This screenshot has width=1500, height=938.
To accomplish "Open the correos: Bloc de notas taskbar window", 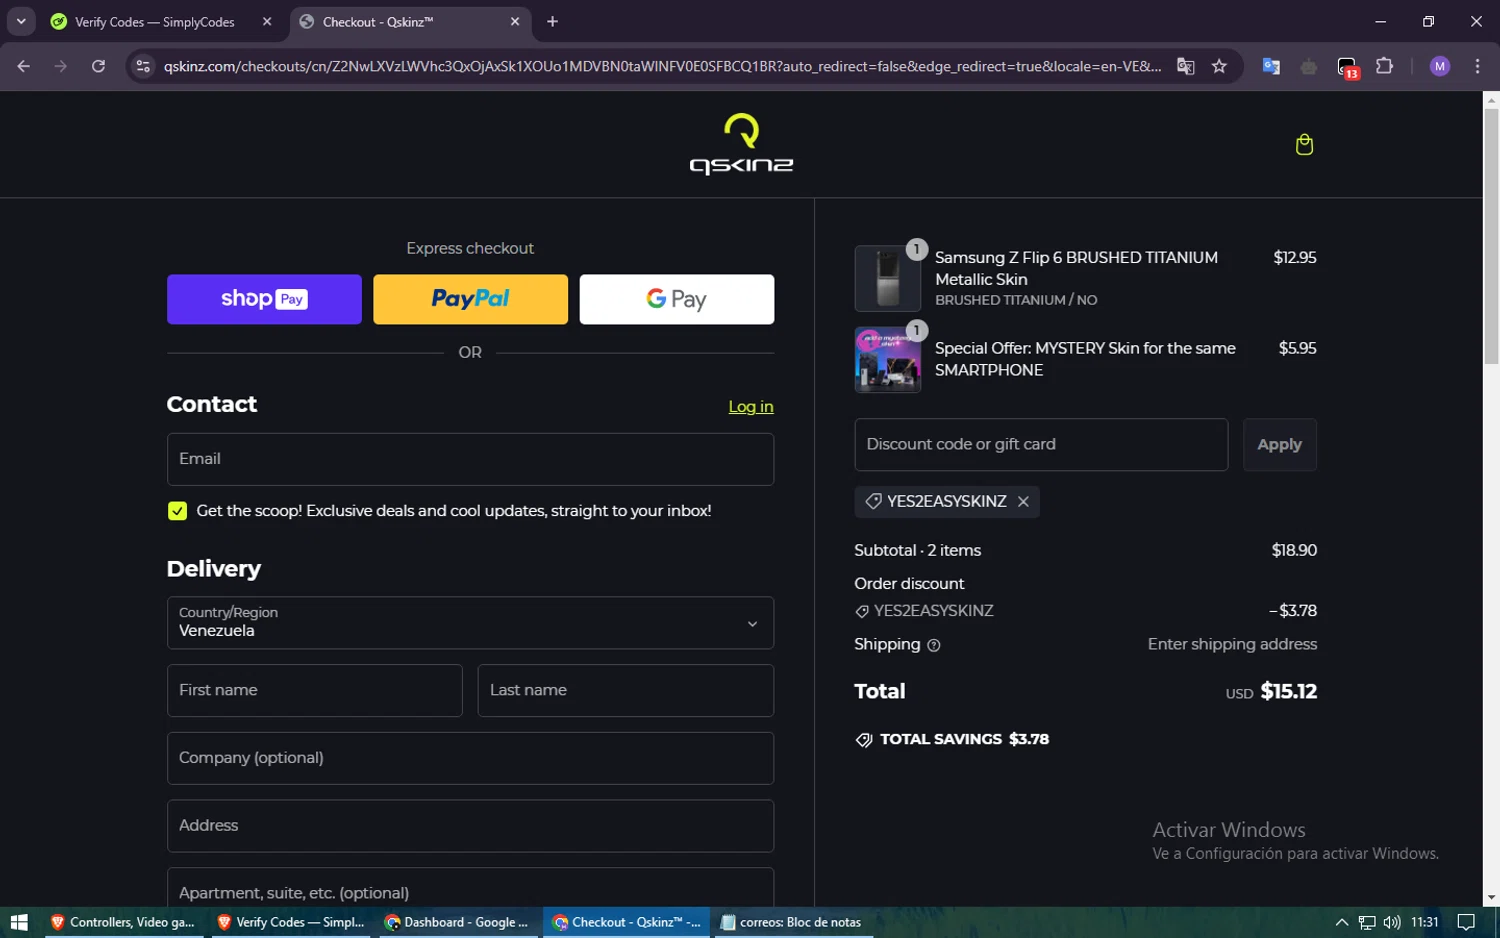I will click(792, 922).
